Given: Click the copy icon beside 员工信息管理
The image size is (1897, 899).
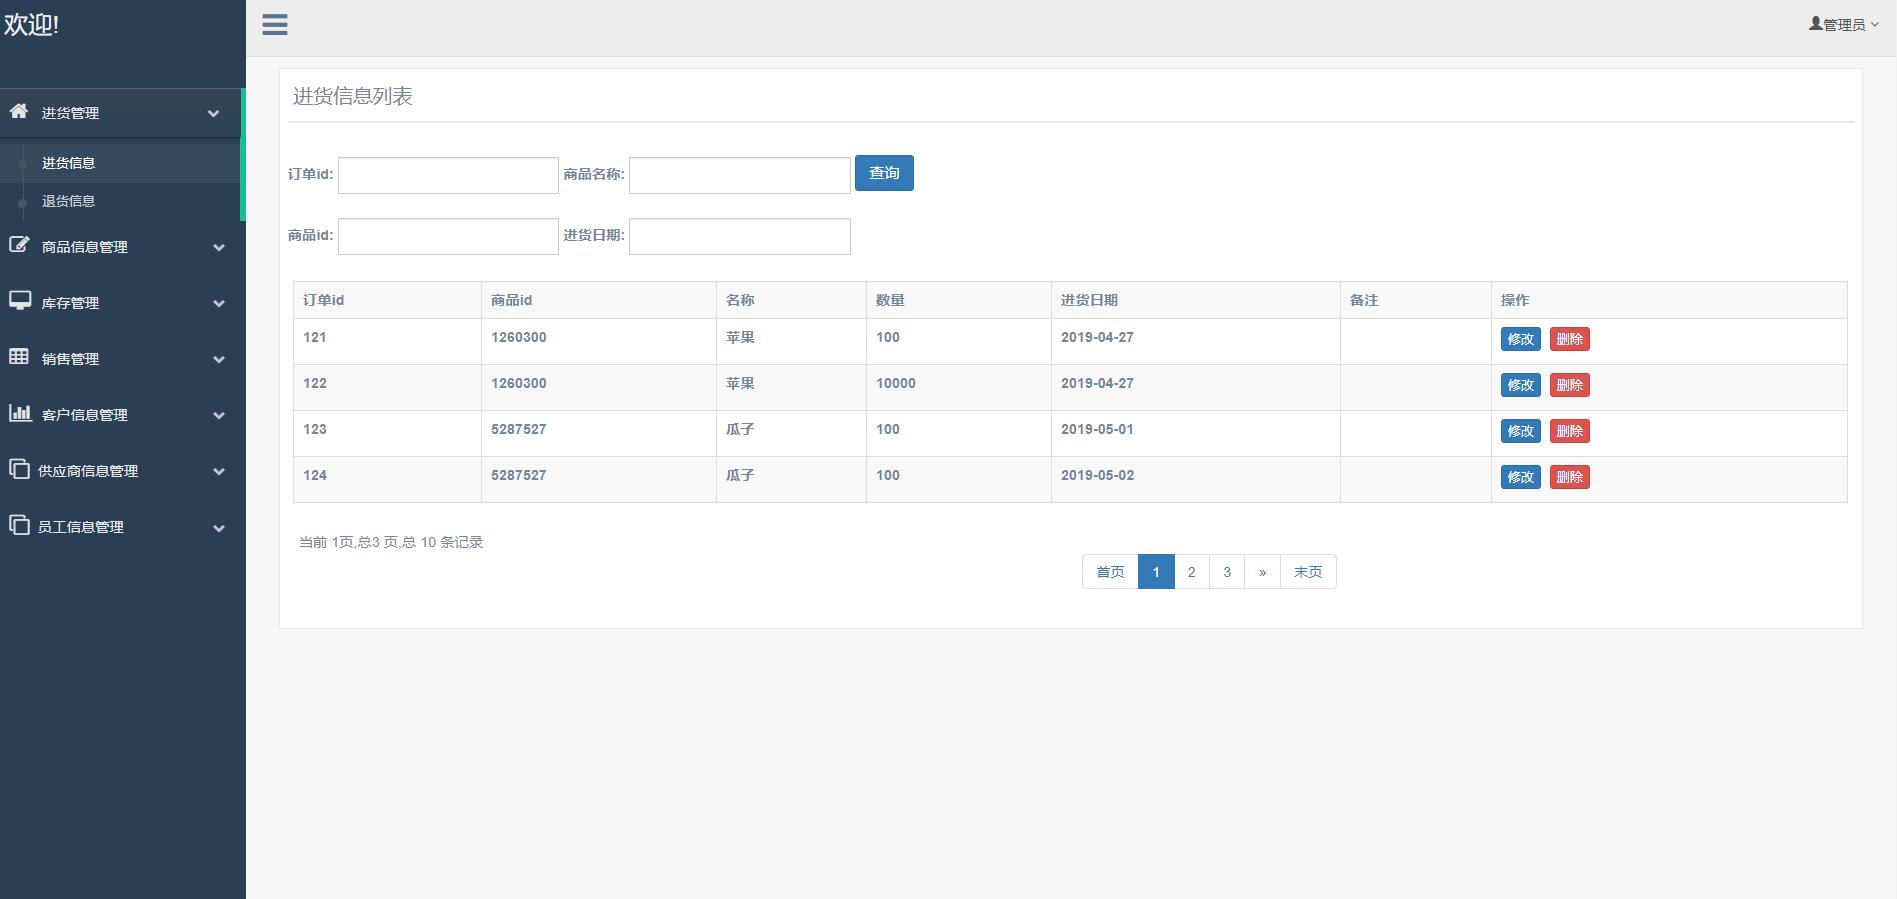Looking at the screenshot, I should 19,525.
